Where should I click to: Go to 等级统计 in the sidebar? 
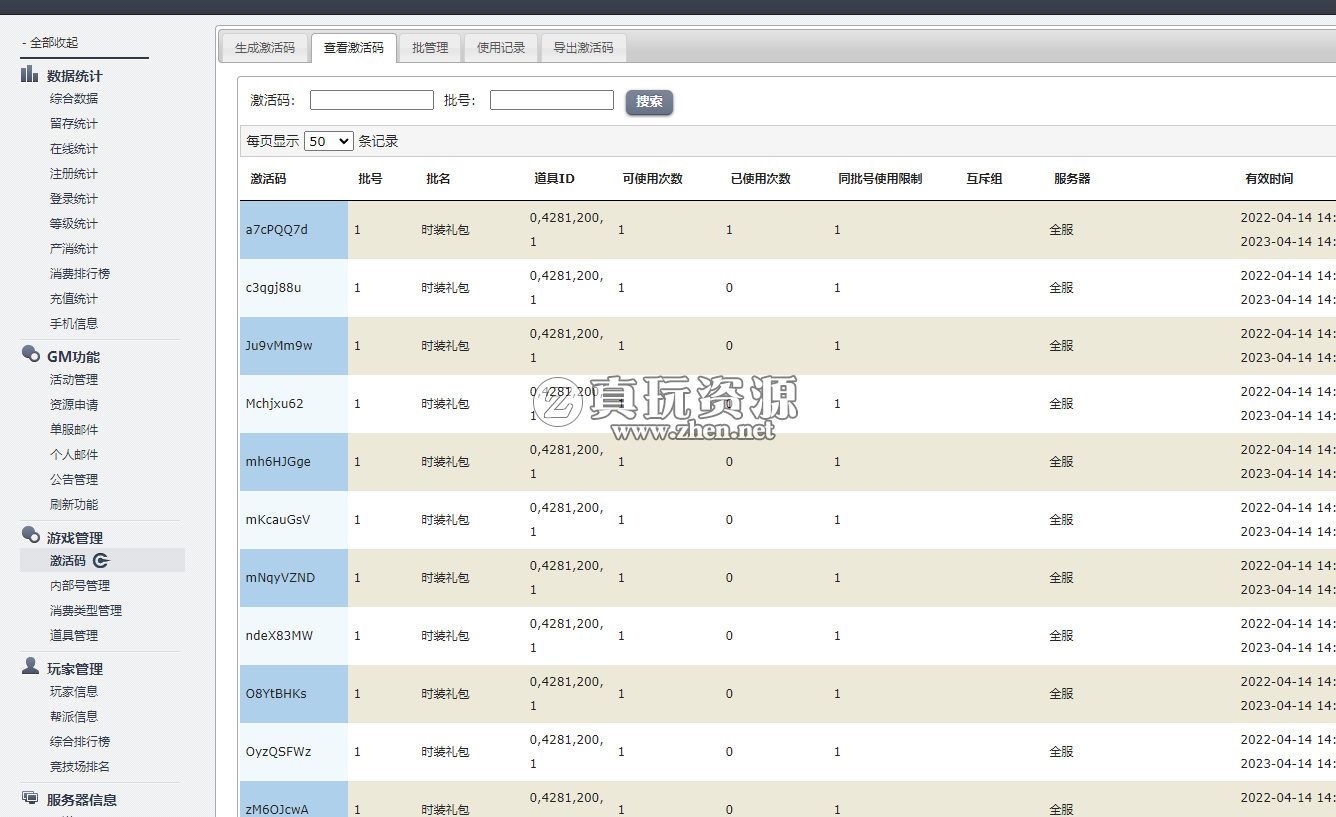coord(74,224)
